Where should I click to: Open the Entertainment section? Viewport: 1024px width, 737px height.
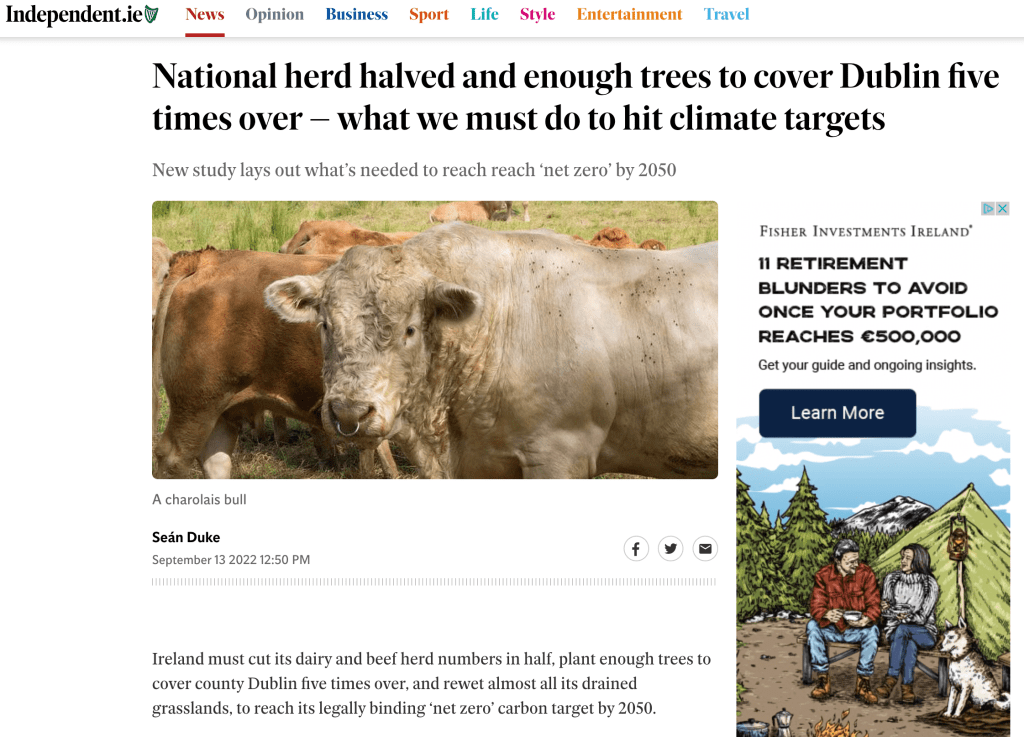click(629, 15)
